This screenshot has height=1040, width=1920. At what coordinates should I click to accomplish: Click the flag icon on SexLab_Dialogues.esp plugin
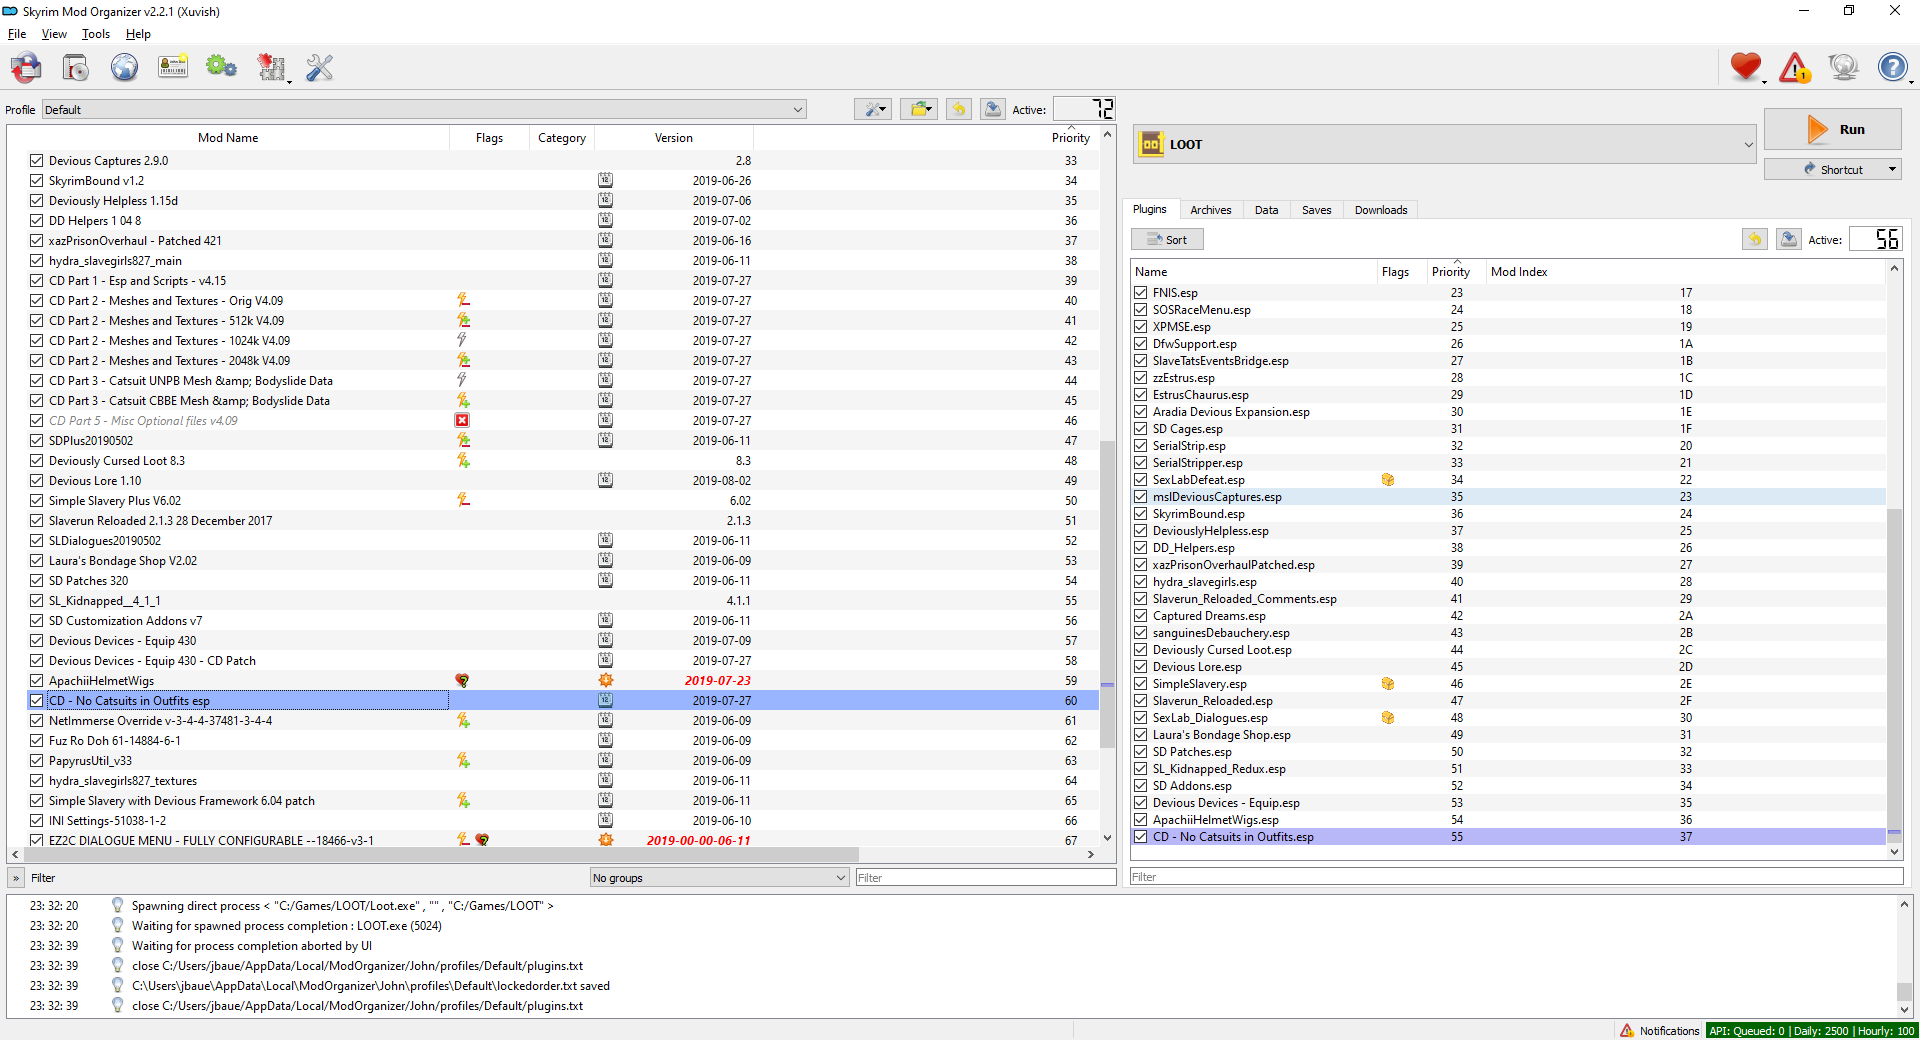(1388, 718)
